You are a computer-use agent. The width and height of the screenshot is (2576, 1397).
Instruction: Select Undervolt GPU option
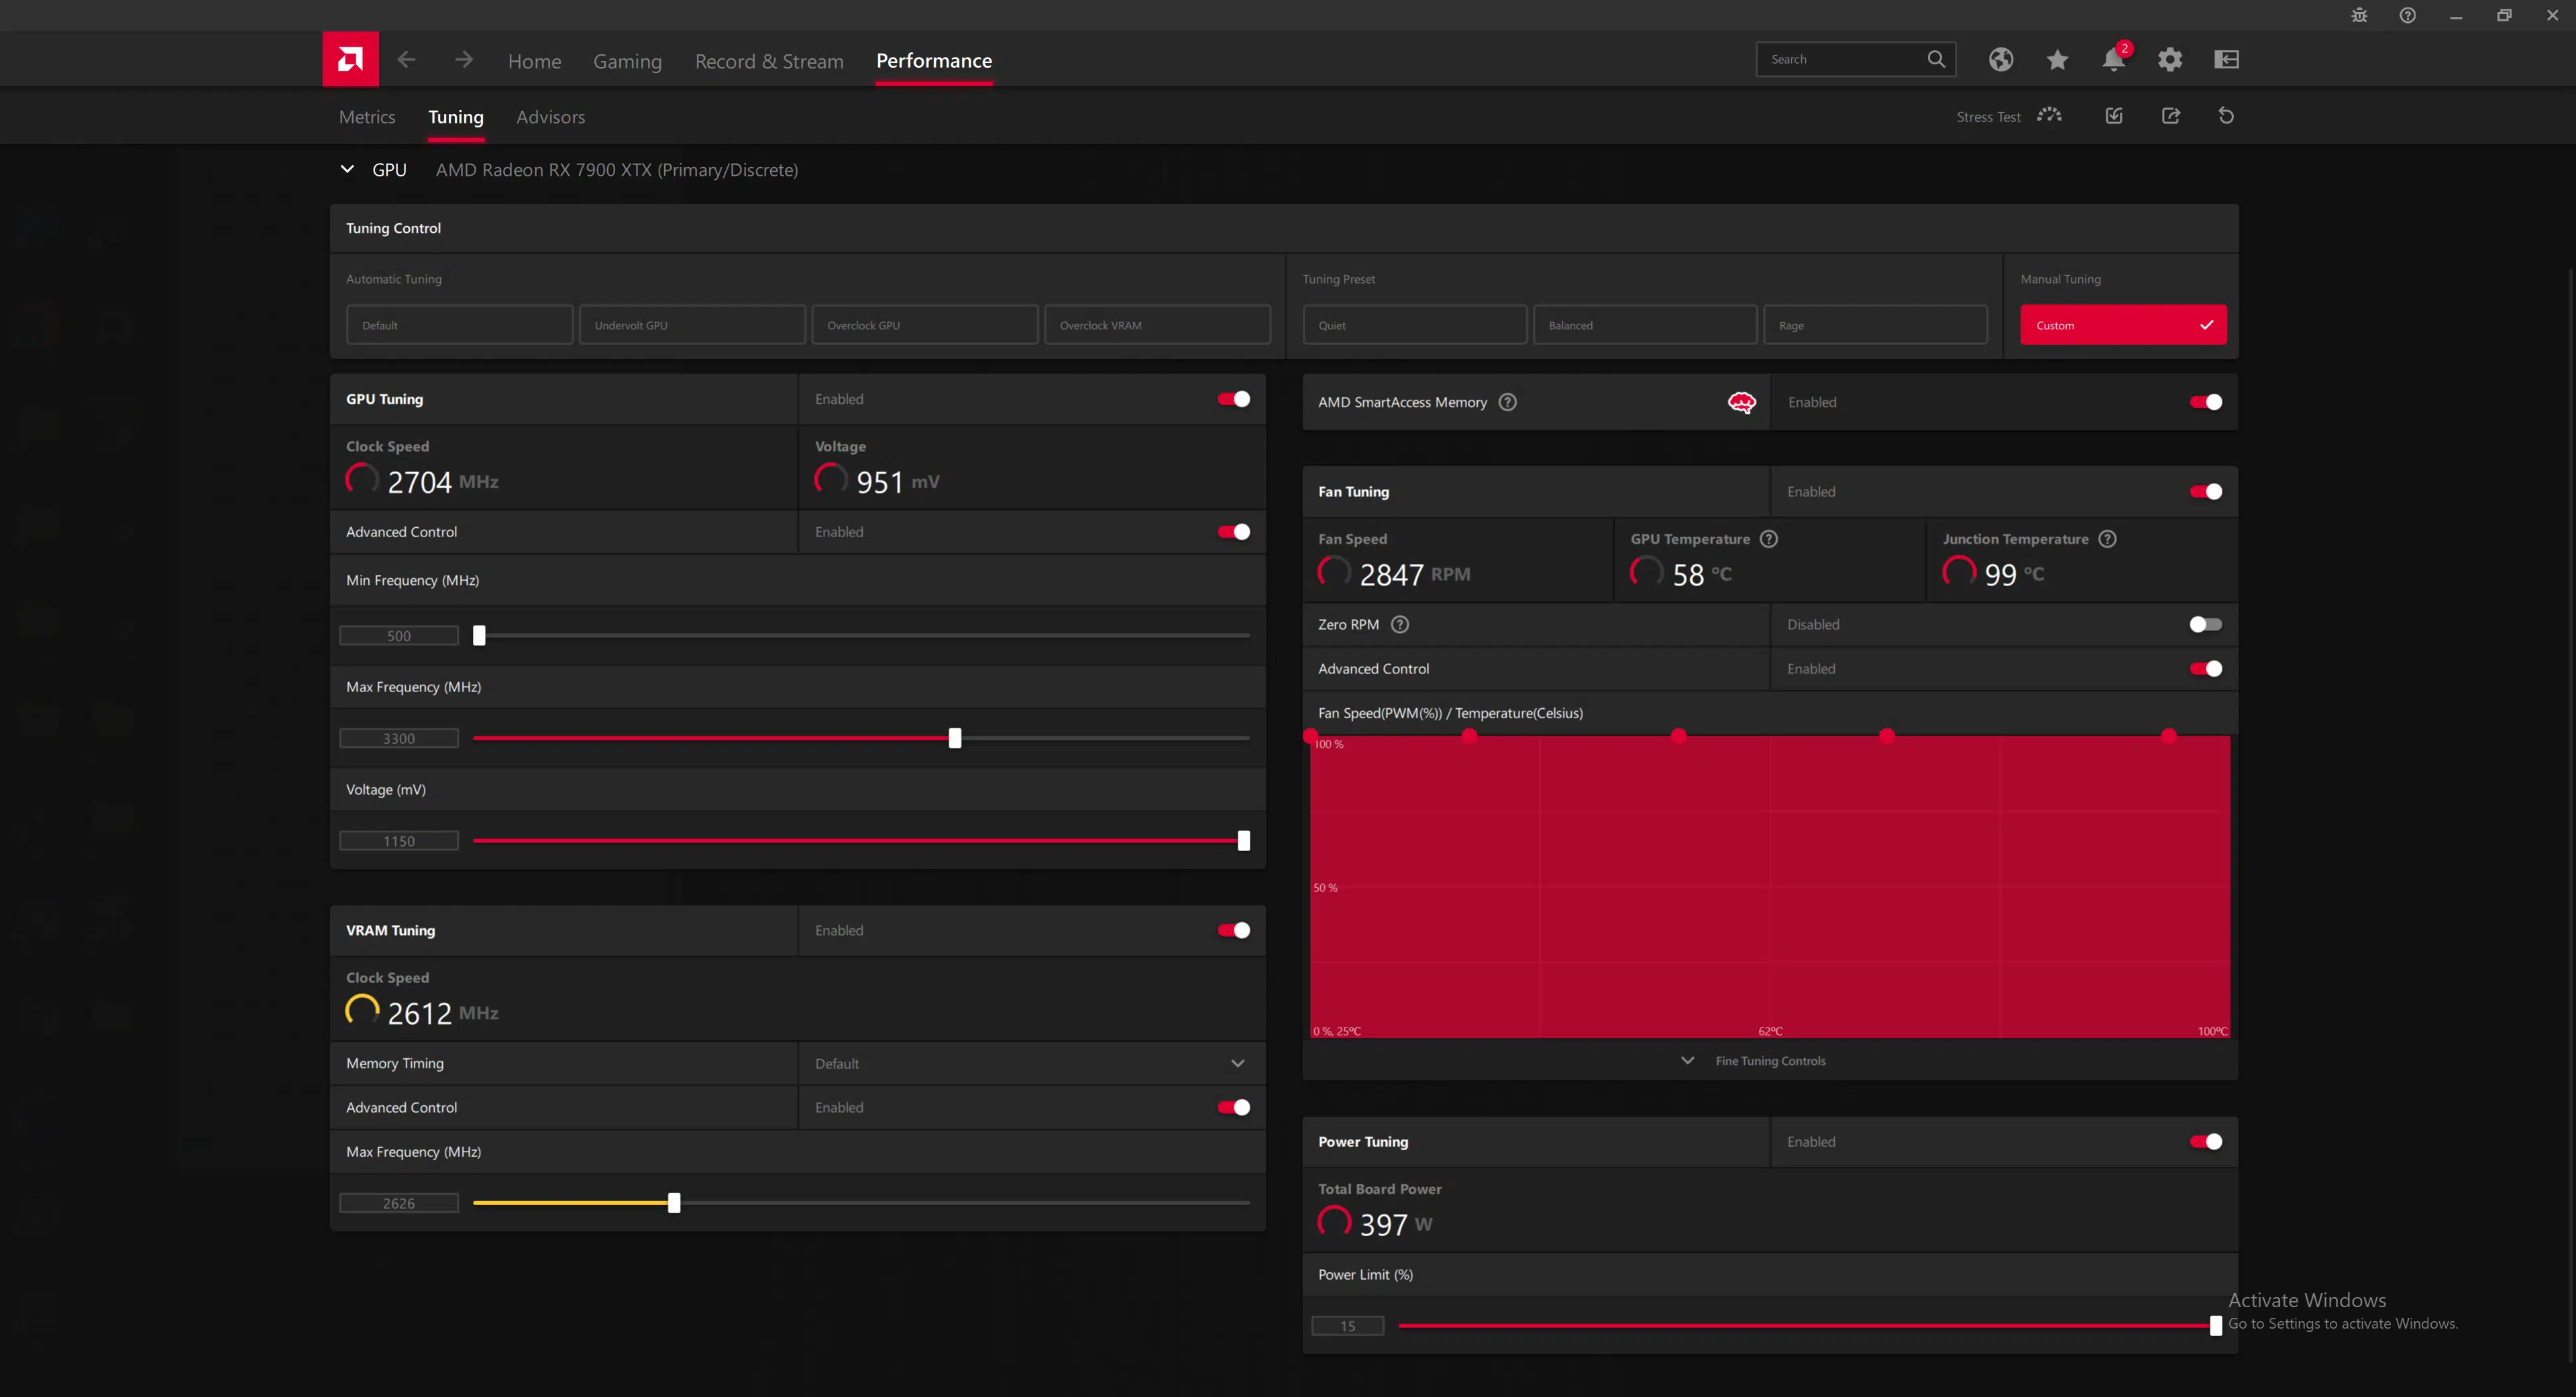coord(692,325)
